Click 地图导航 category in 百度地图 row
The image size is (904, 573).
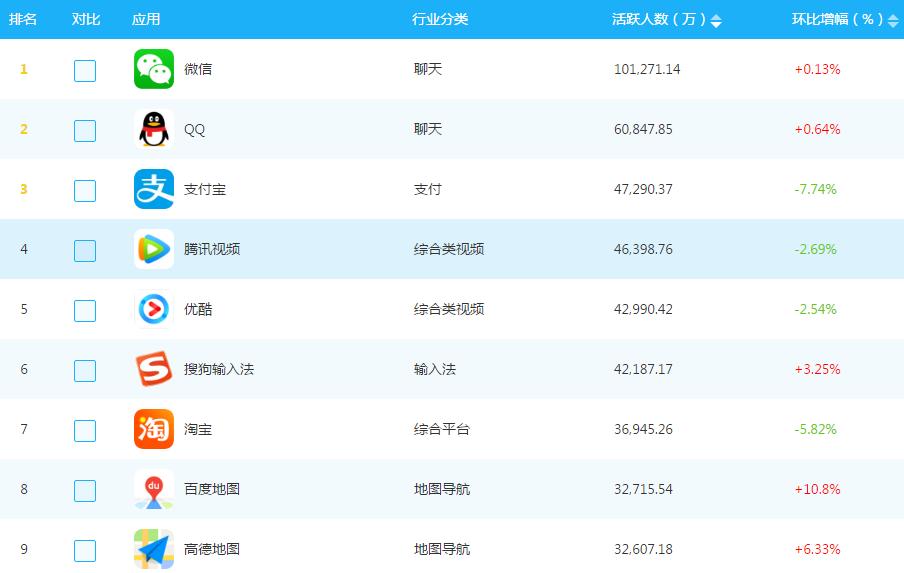442,489
